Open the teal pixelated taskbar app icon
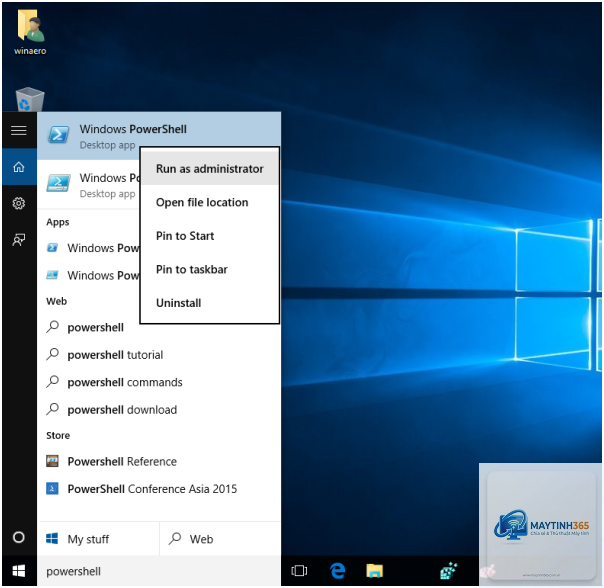 tap(449, 571)
